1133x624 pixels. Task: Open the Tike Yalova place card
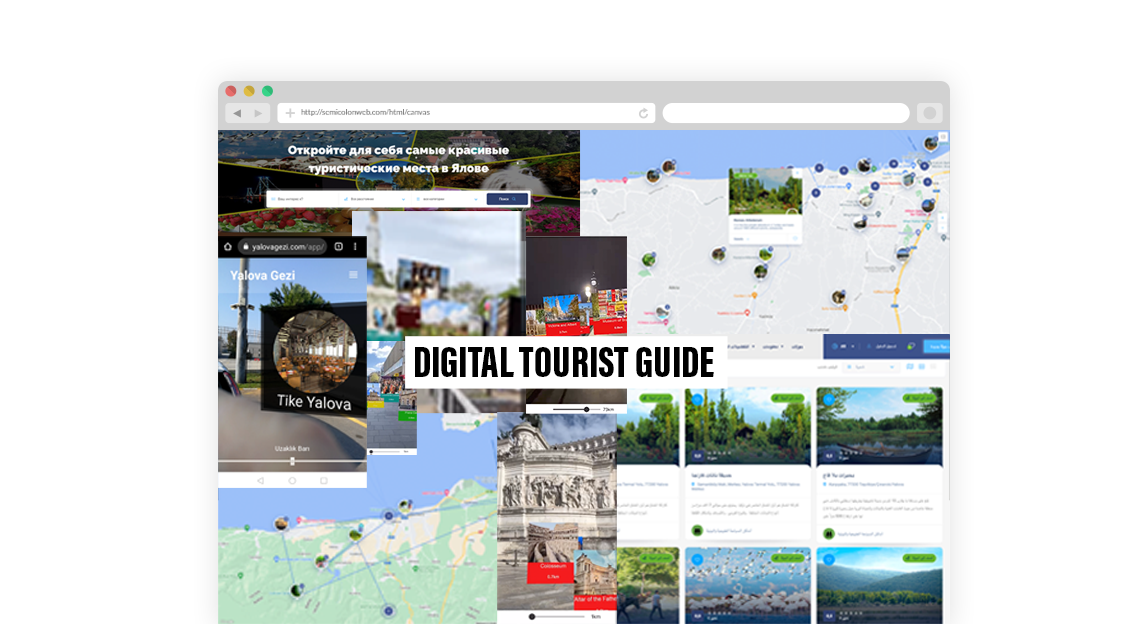tap(314, 363)
